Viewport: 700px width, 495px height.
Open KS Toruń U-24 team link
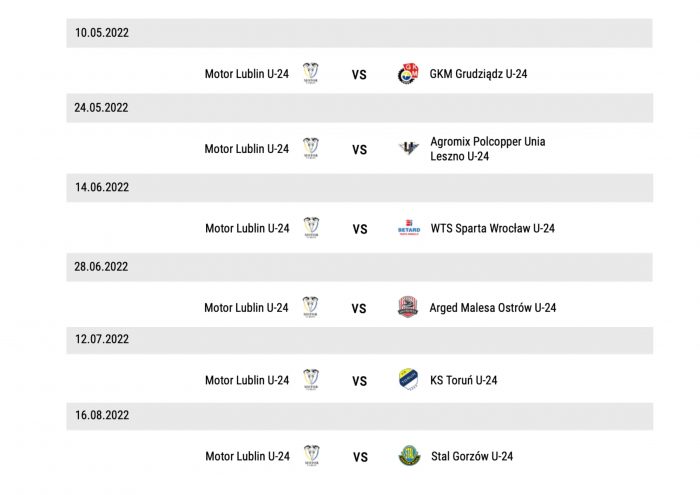(x=463, y=380)
